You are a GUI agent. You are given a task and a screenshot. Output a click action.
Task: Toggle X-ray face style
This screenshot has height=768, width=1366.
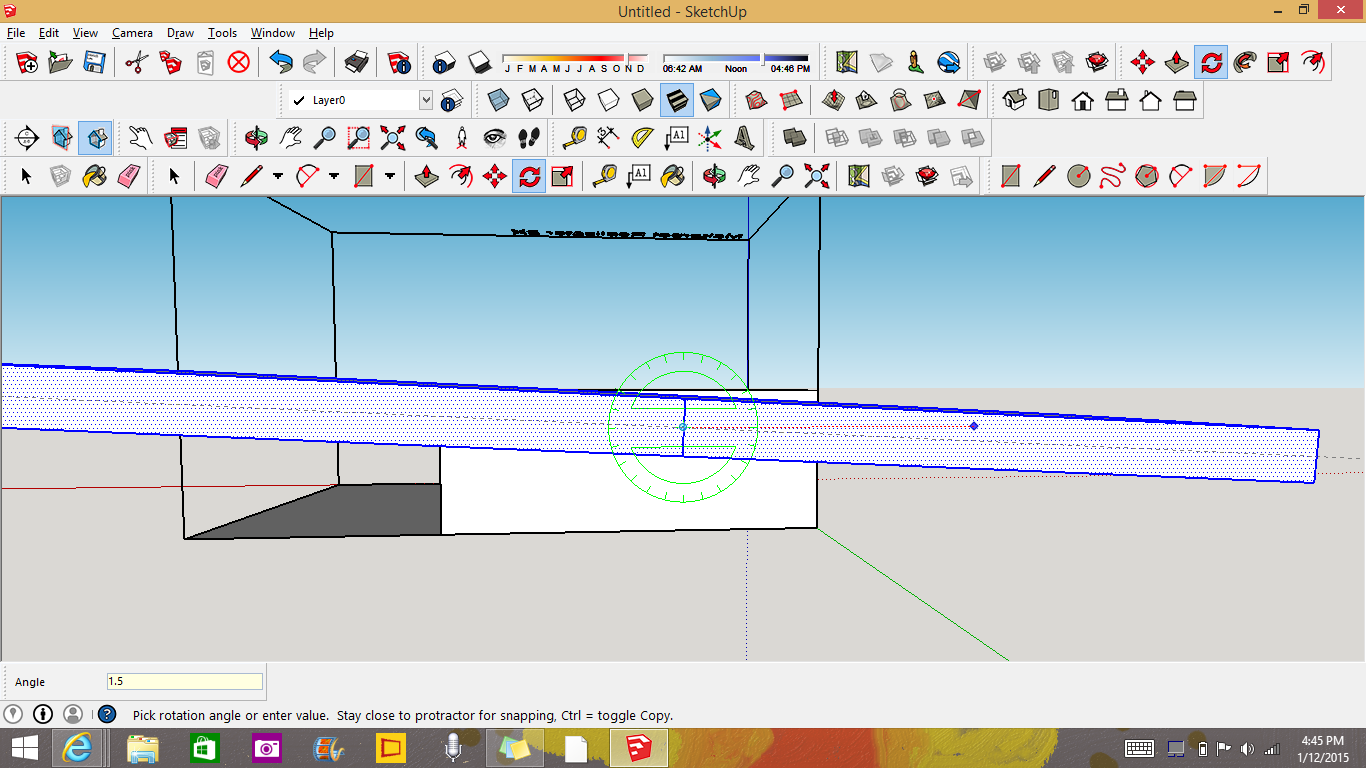tap(499, 100)
